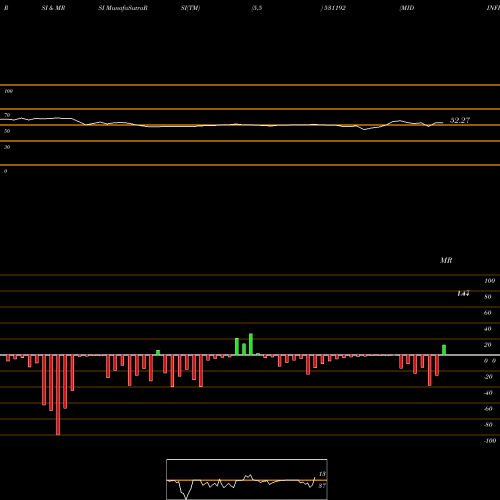Screen dimensions: 500x500
Task: Click the -20 label on MR right axis
Action: click(x=488, y=377)
